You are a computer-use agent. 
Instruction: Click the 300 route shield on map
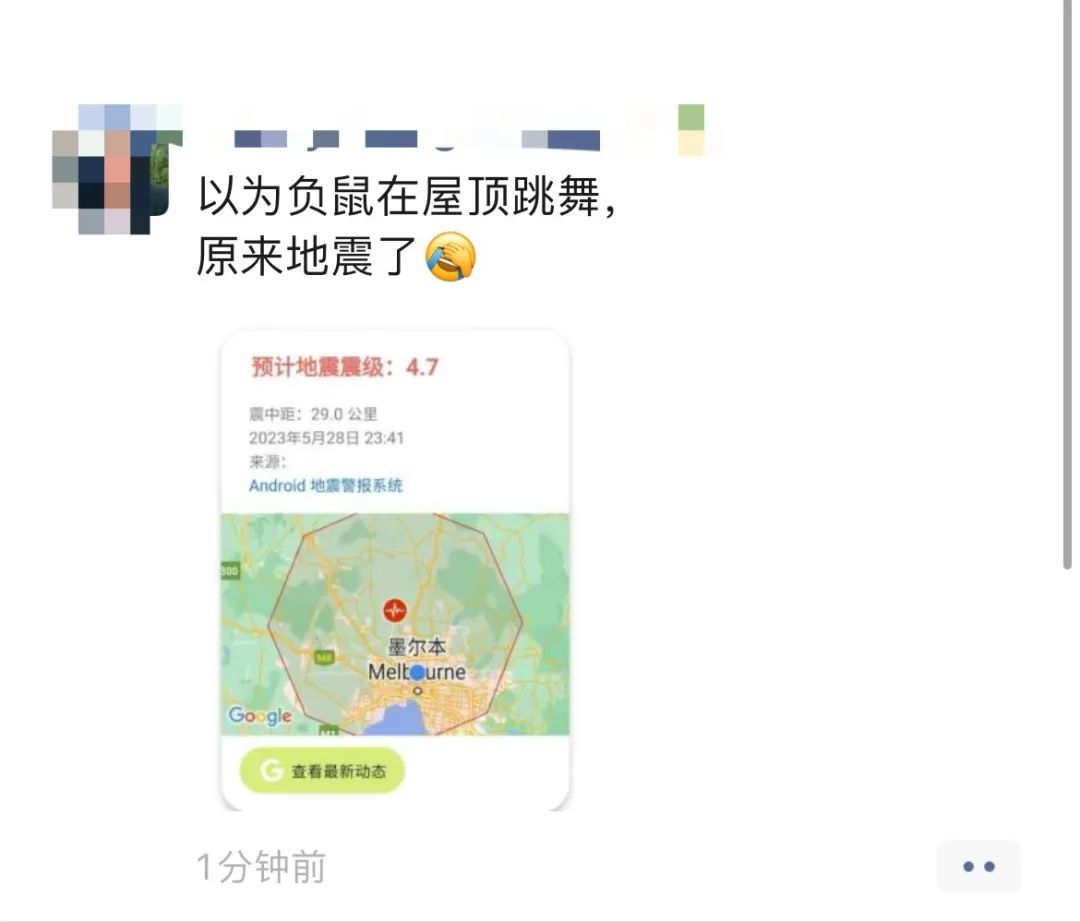[229, 571]
